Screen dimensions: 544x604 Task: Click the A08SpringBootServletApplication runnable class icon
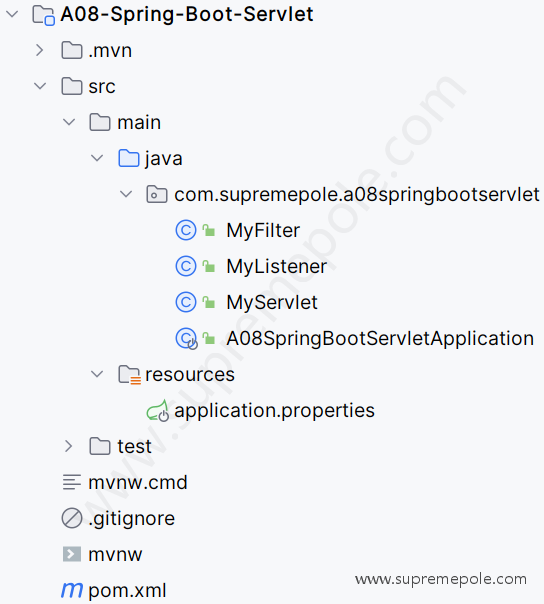coord(186,339)
